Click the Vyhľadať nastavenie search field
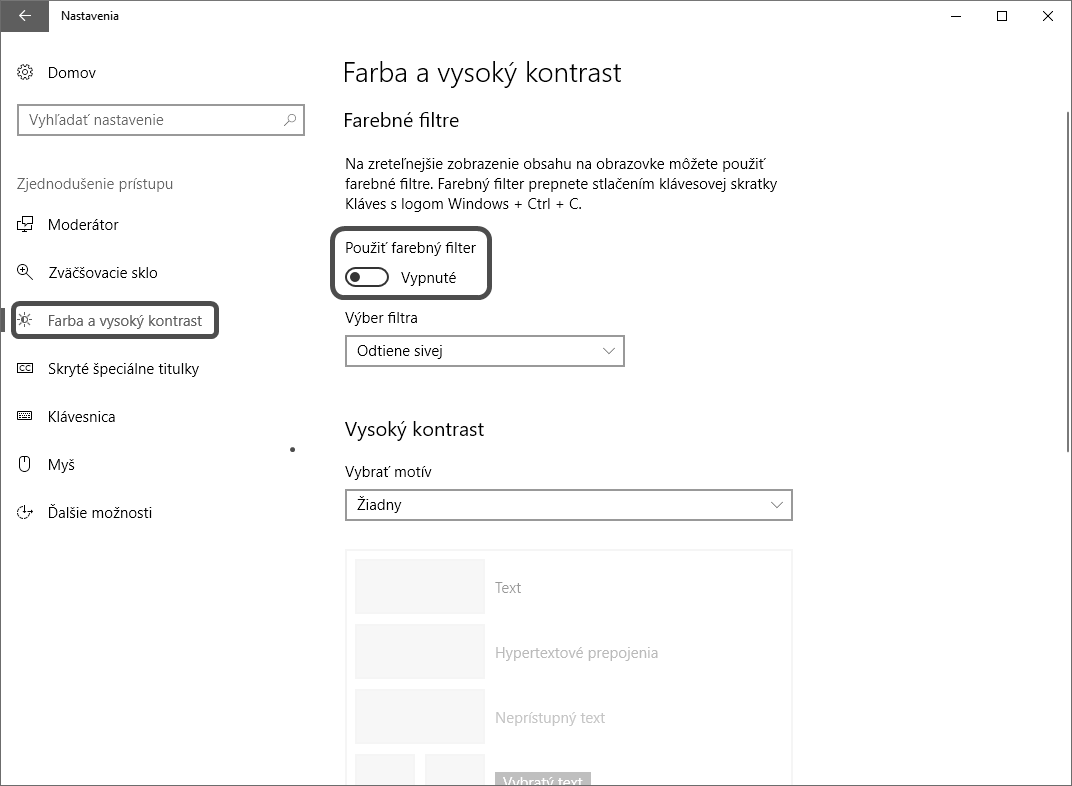This screenshot has height=786, width=1072. coord(150,120)
